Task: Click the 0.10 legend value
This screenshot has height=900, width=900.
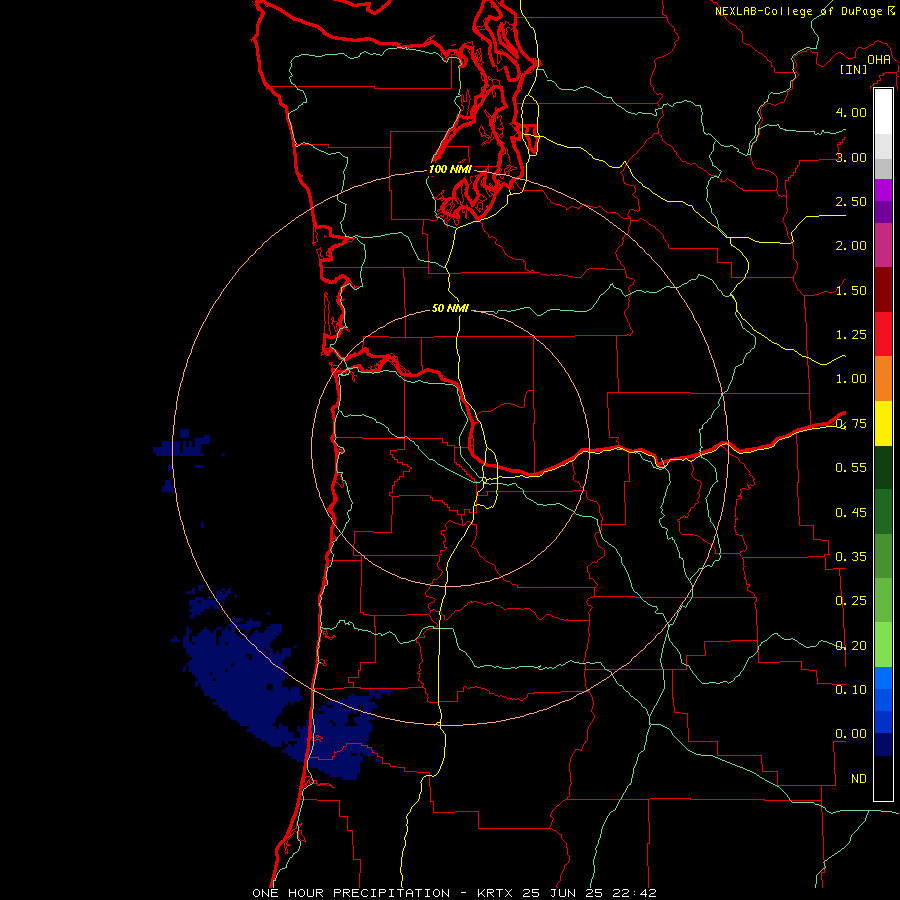Action: pos(851,690)
